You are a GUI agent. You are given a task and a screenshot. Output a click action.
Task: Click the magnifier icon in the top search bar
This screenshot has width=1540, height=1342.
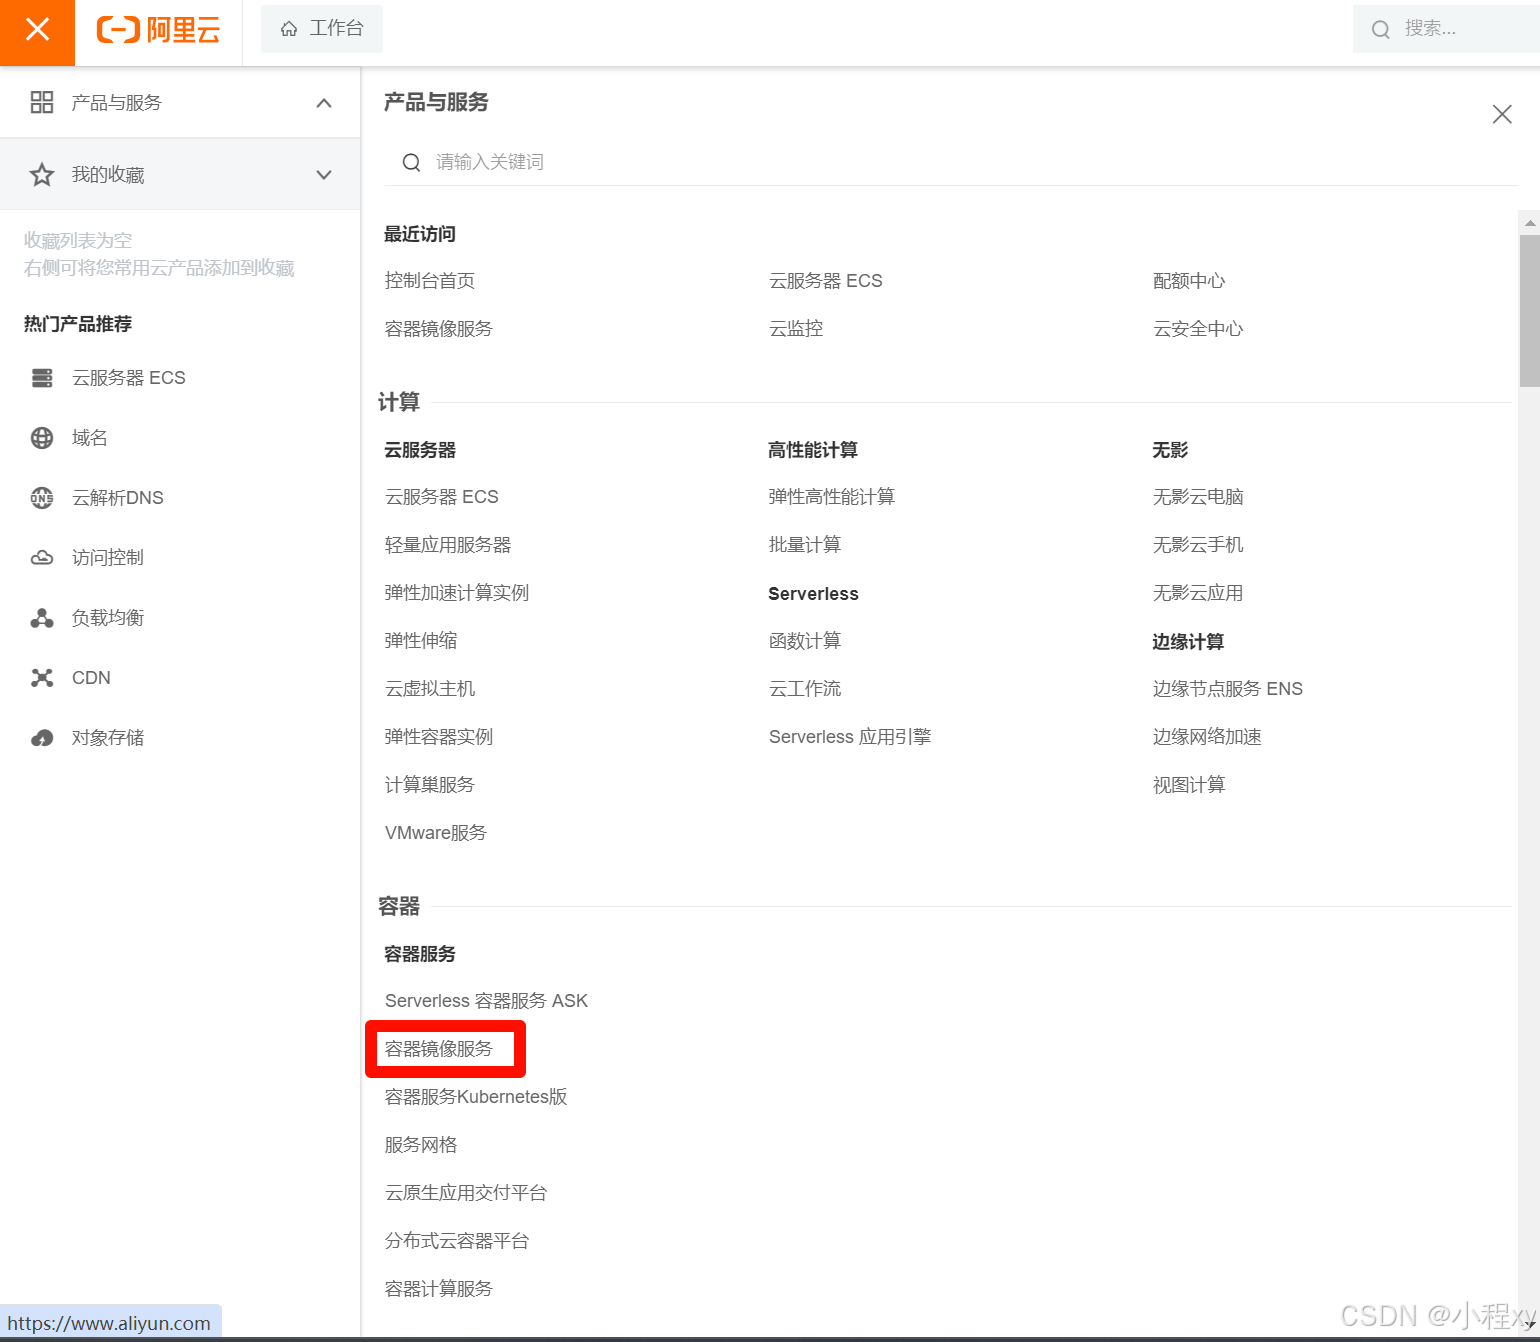point(1381,29)
